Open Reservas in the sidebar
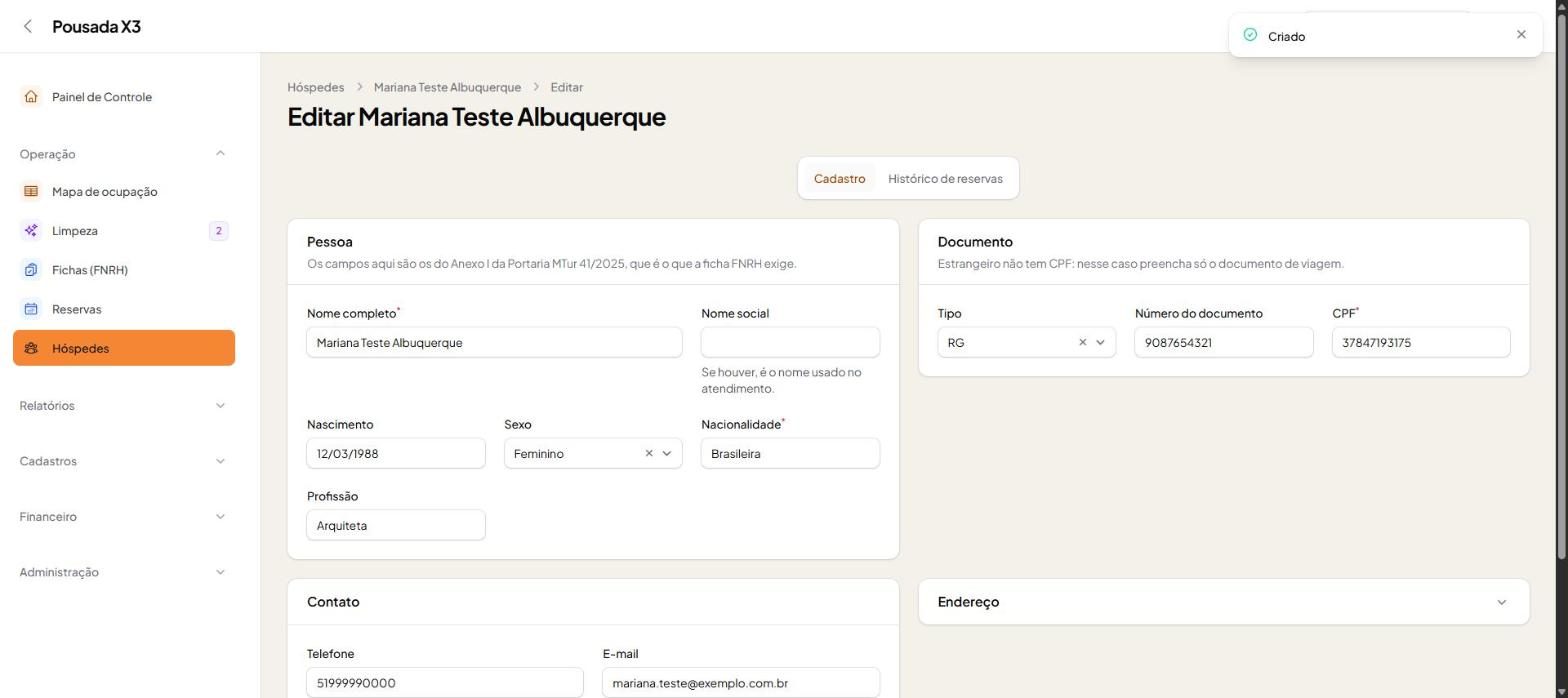 tap(124, 309)
